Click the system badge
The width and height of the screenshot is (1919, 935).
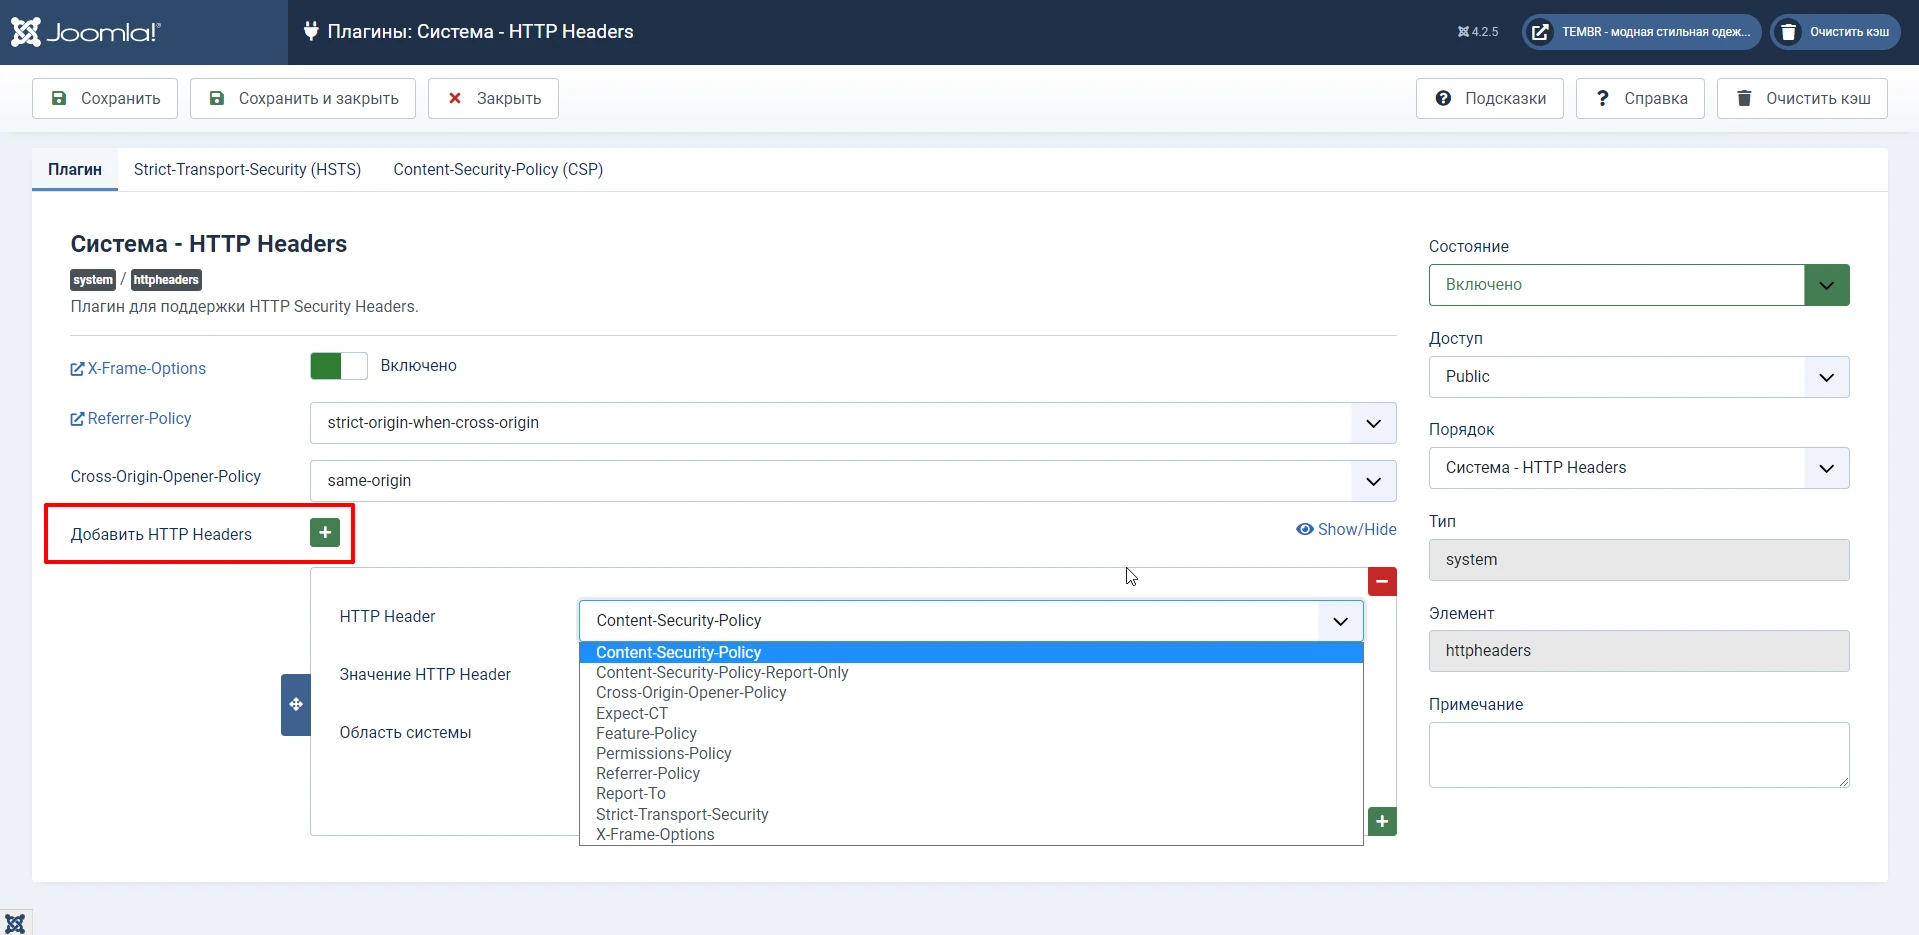tap(93, 280)
